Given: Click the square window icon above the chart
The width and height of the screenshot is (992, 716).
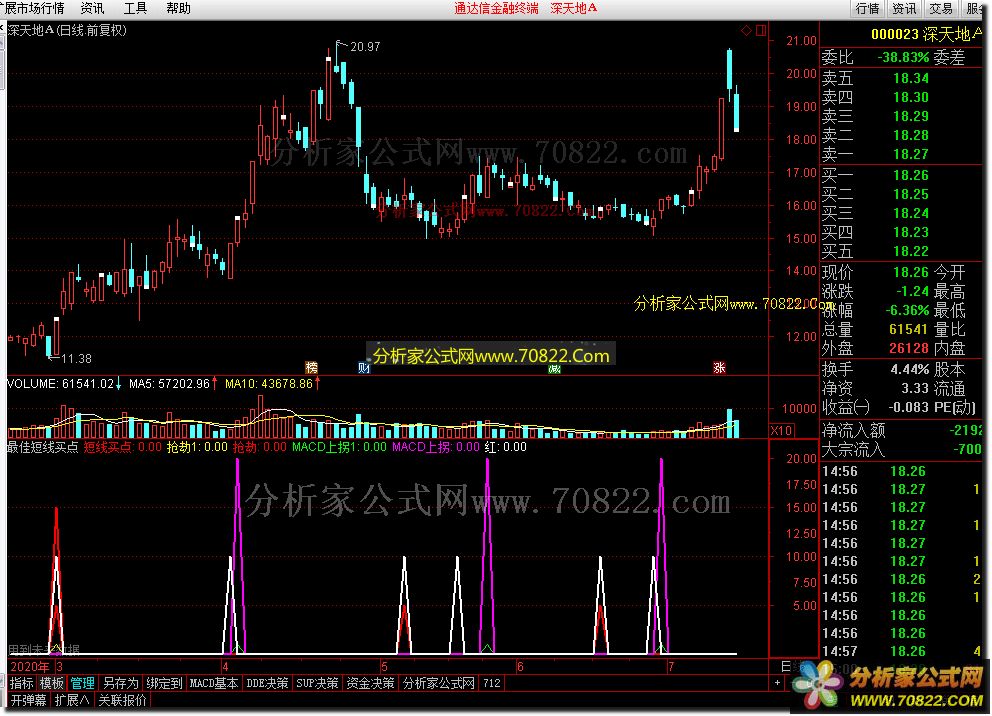Looking at the screenshot, I should 760,30.
